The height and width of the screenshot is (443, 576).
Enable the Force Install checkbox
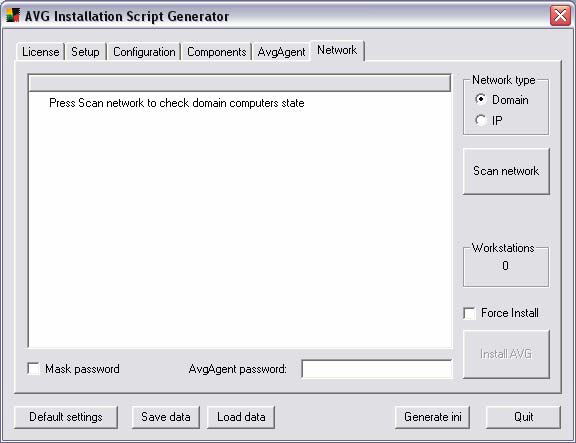click(x=501, y=313)
